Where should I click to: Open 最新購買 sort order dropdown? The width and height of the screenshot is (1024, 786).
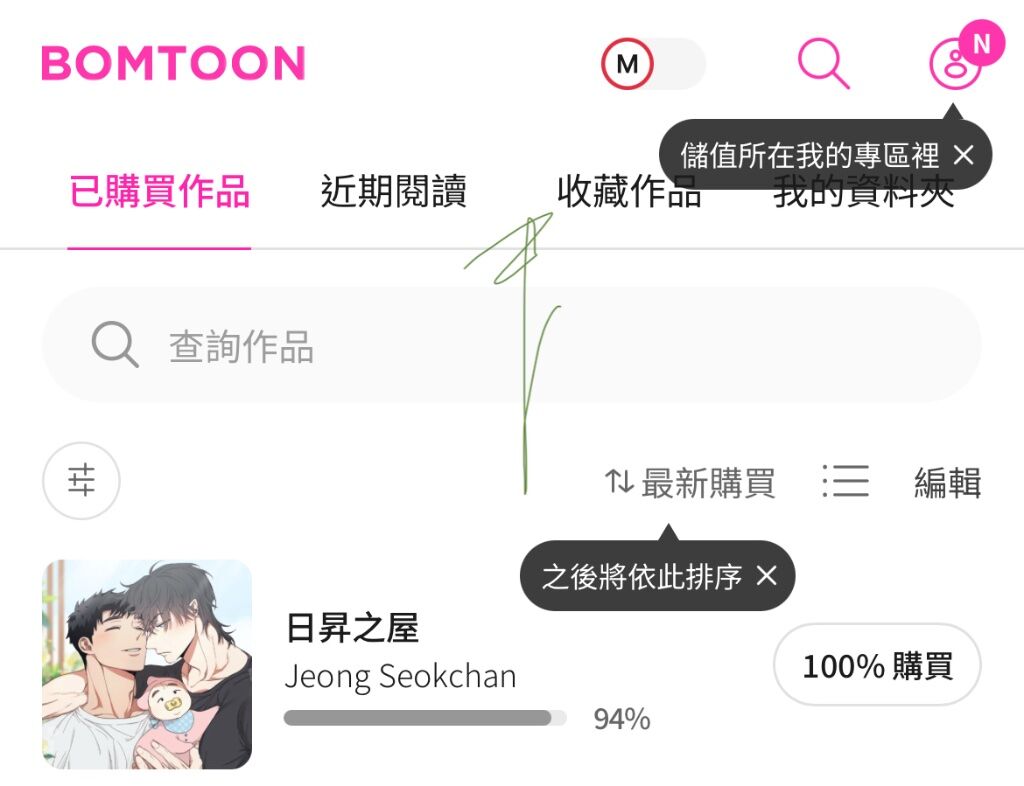[x=690, y=482]
